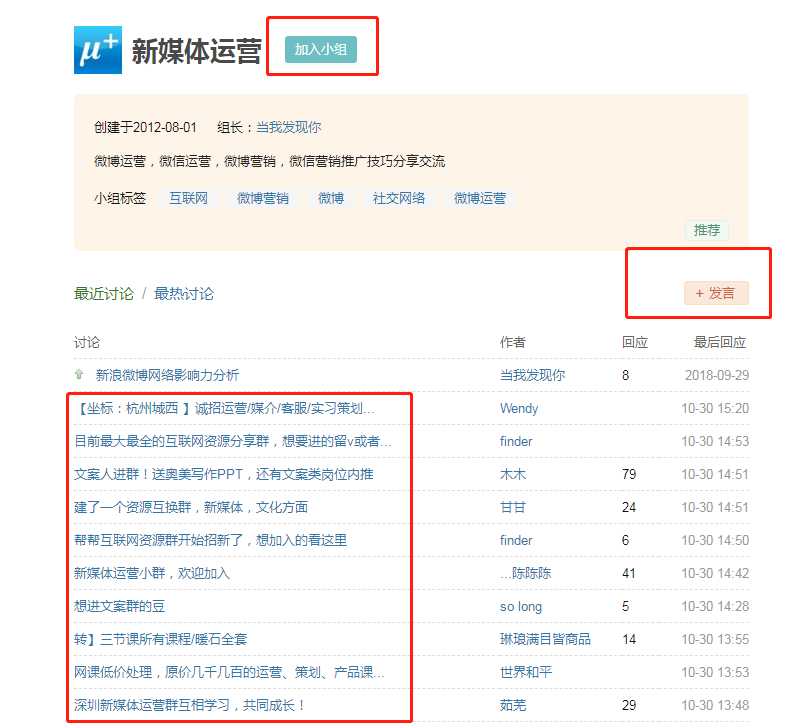
Task: Click the last-reply time 10-30 13:48
Action: coord(715,705)
